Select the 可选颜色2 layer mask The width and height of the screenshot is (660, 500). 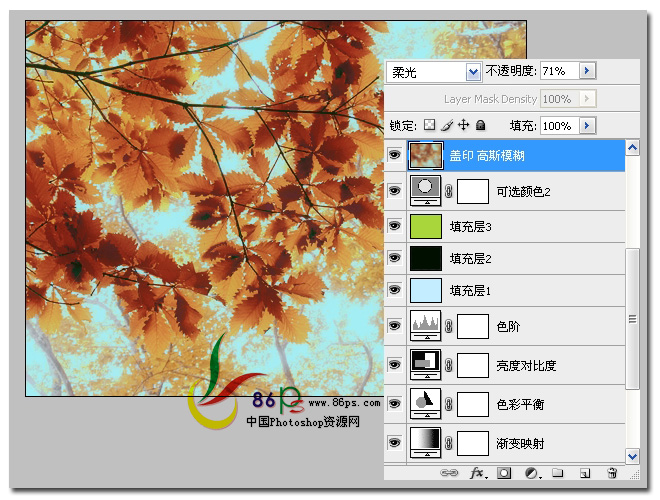click(473, 191)
